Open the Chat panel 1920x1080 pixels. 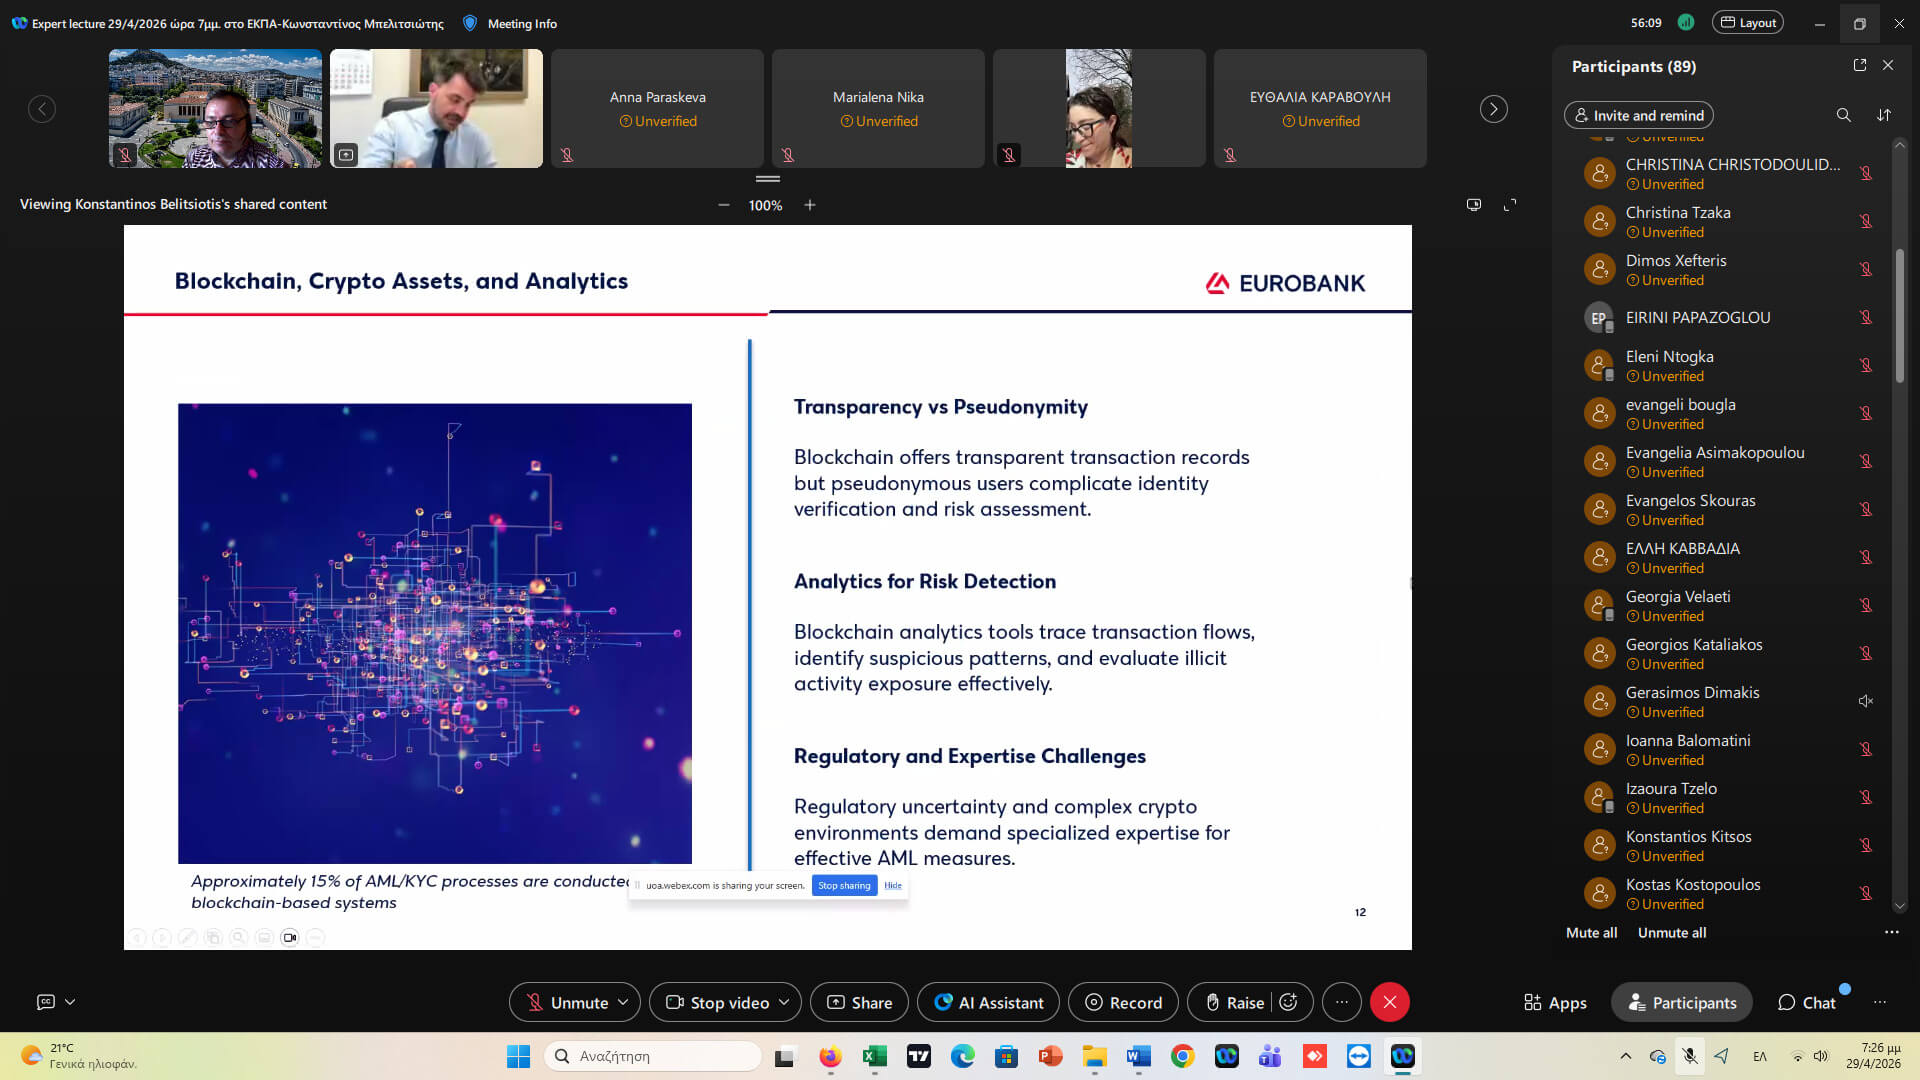1806,1002
